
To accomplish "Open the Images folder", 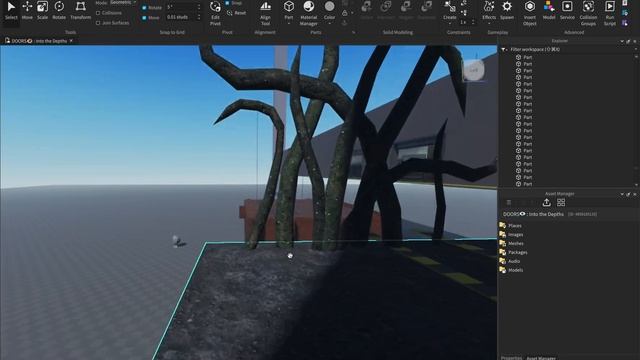I will pyautogui.click(x=511, y=235).
